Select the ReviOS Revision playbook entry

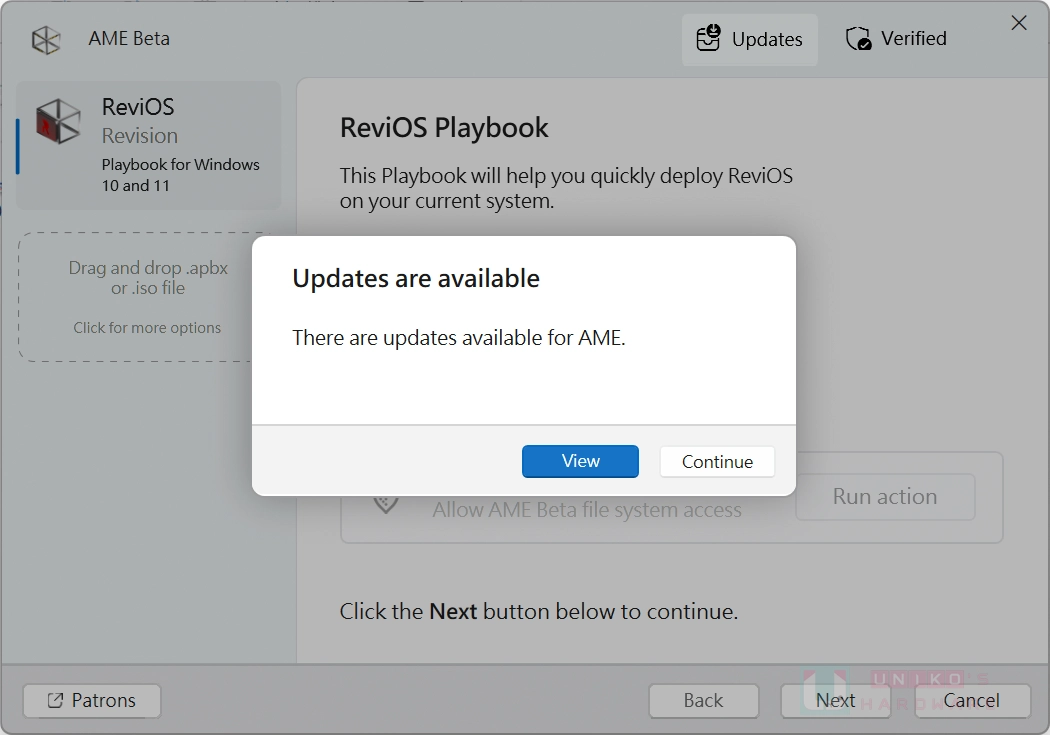(x=148, y=145)
